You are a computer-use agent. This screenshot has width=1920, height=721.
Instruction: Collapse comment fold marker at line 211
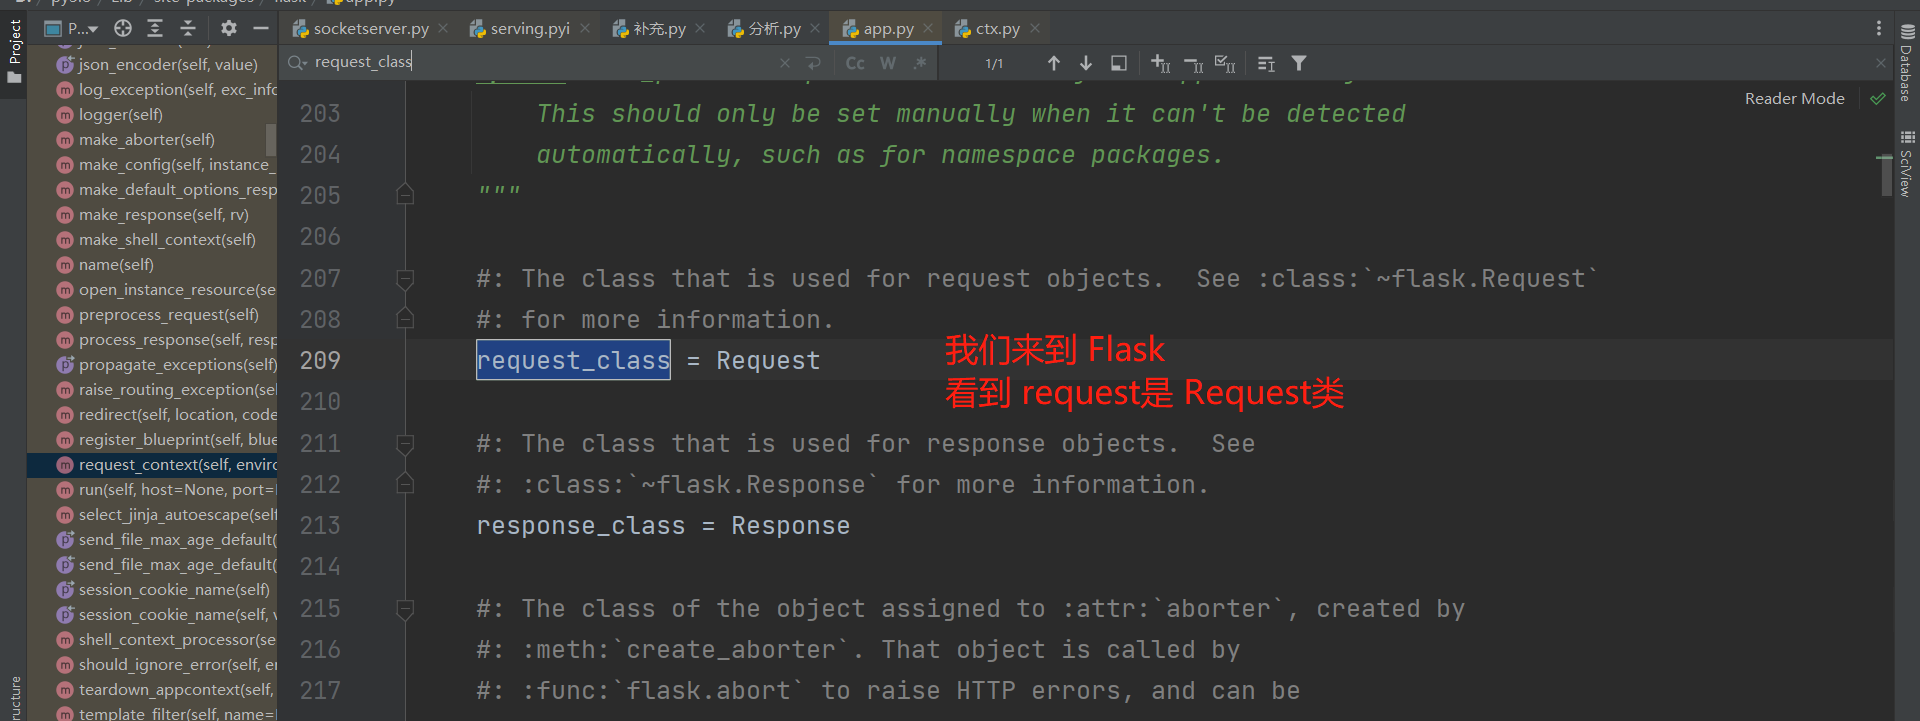tap(405, 443)
